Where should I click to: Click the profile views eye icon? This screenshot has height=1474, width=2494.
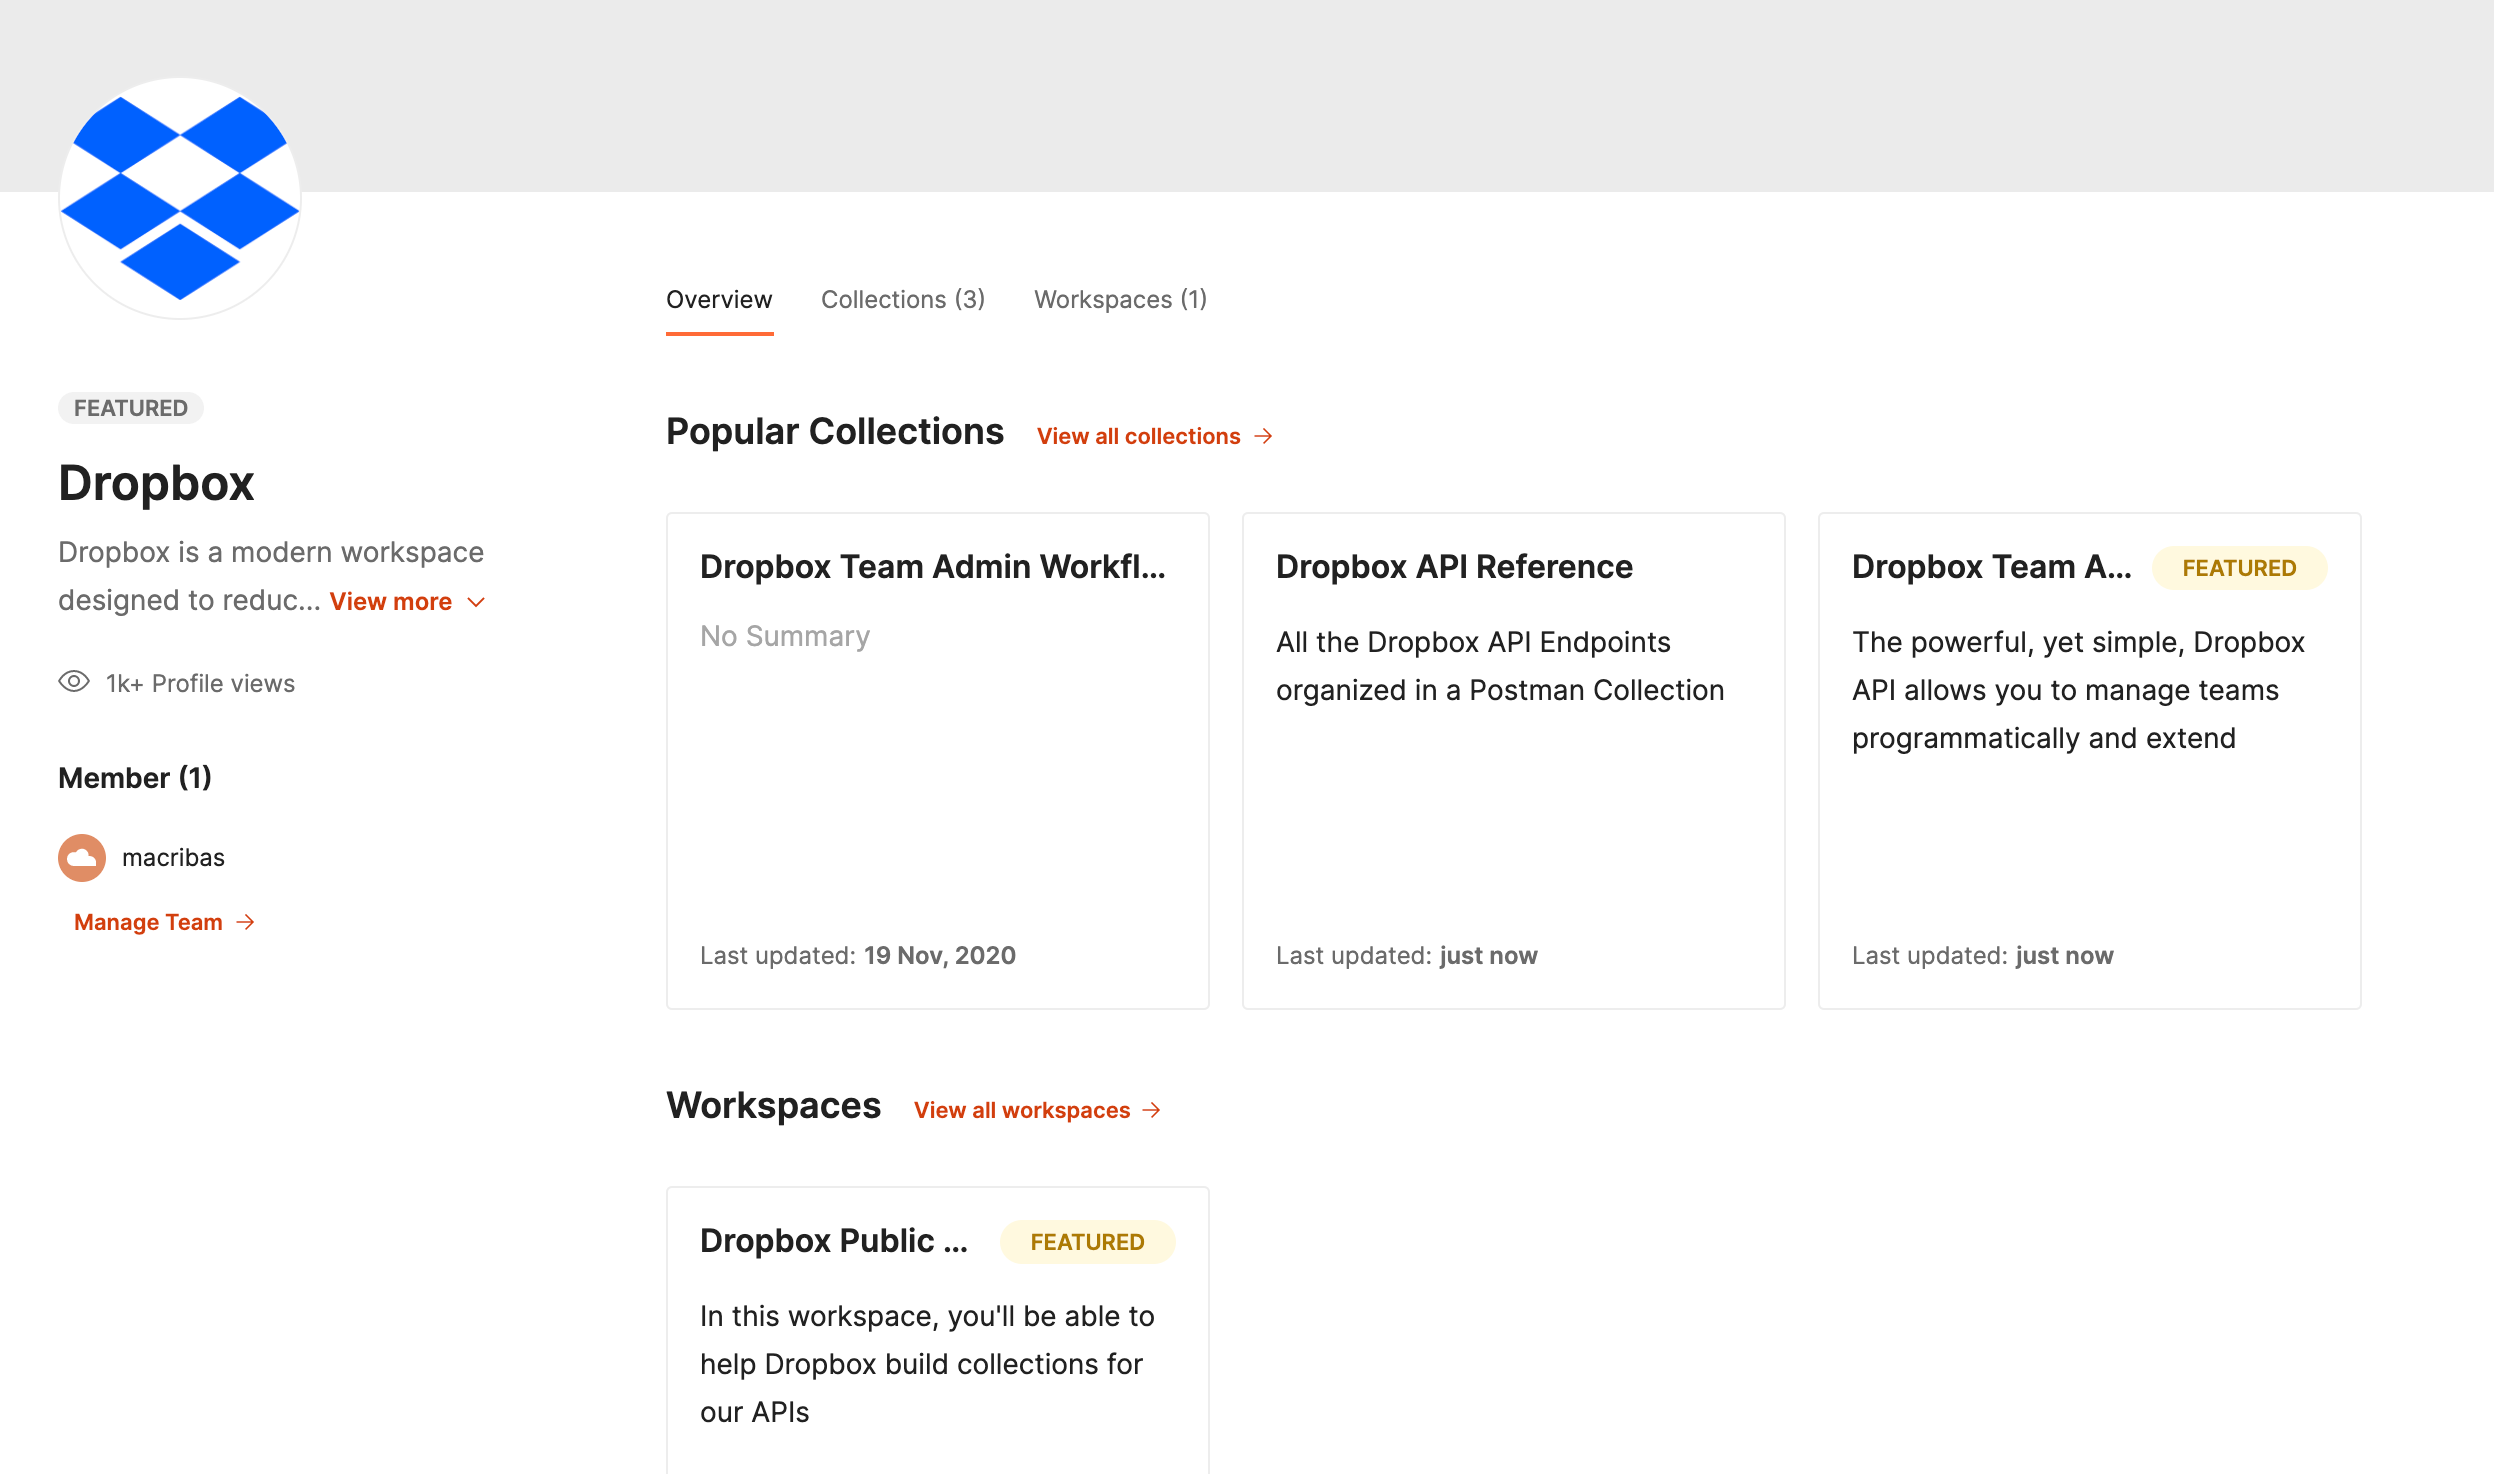coord(74,682)
